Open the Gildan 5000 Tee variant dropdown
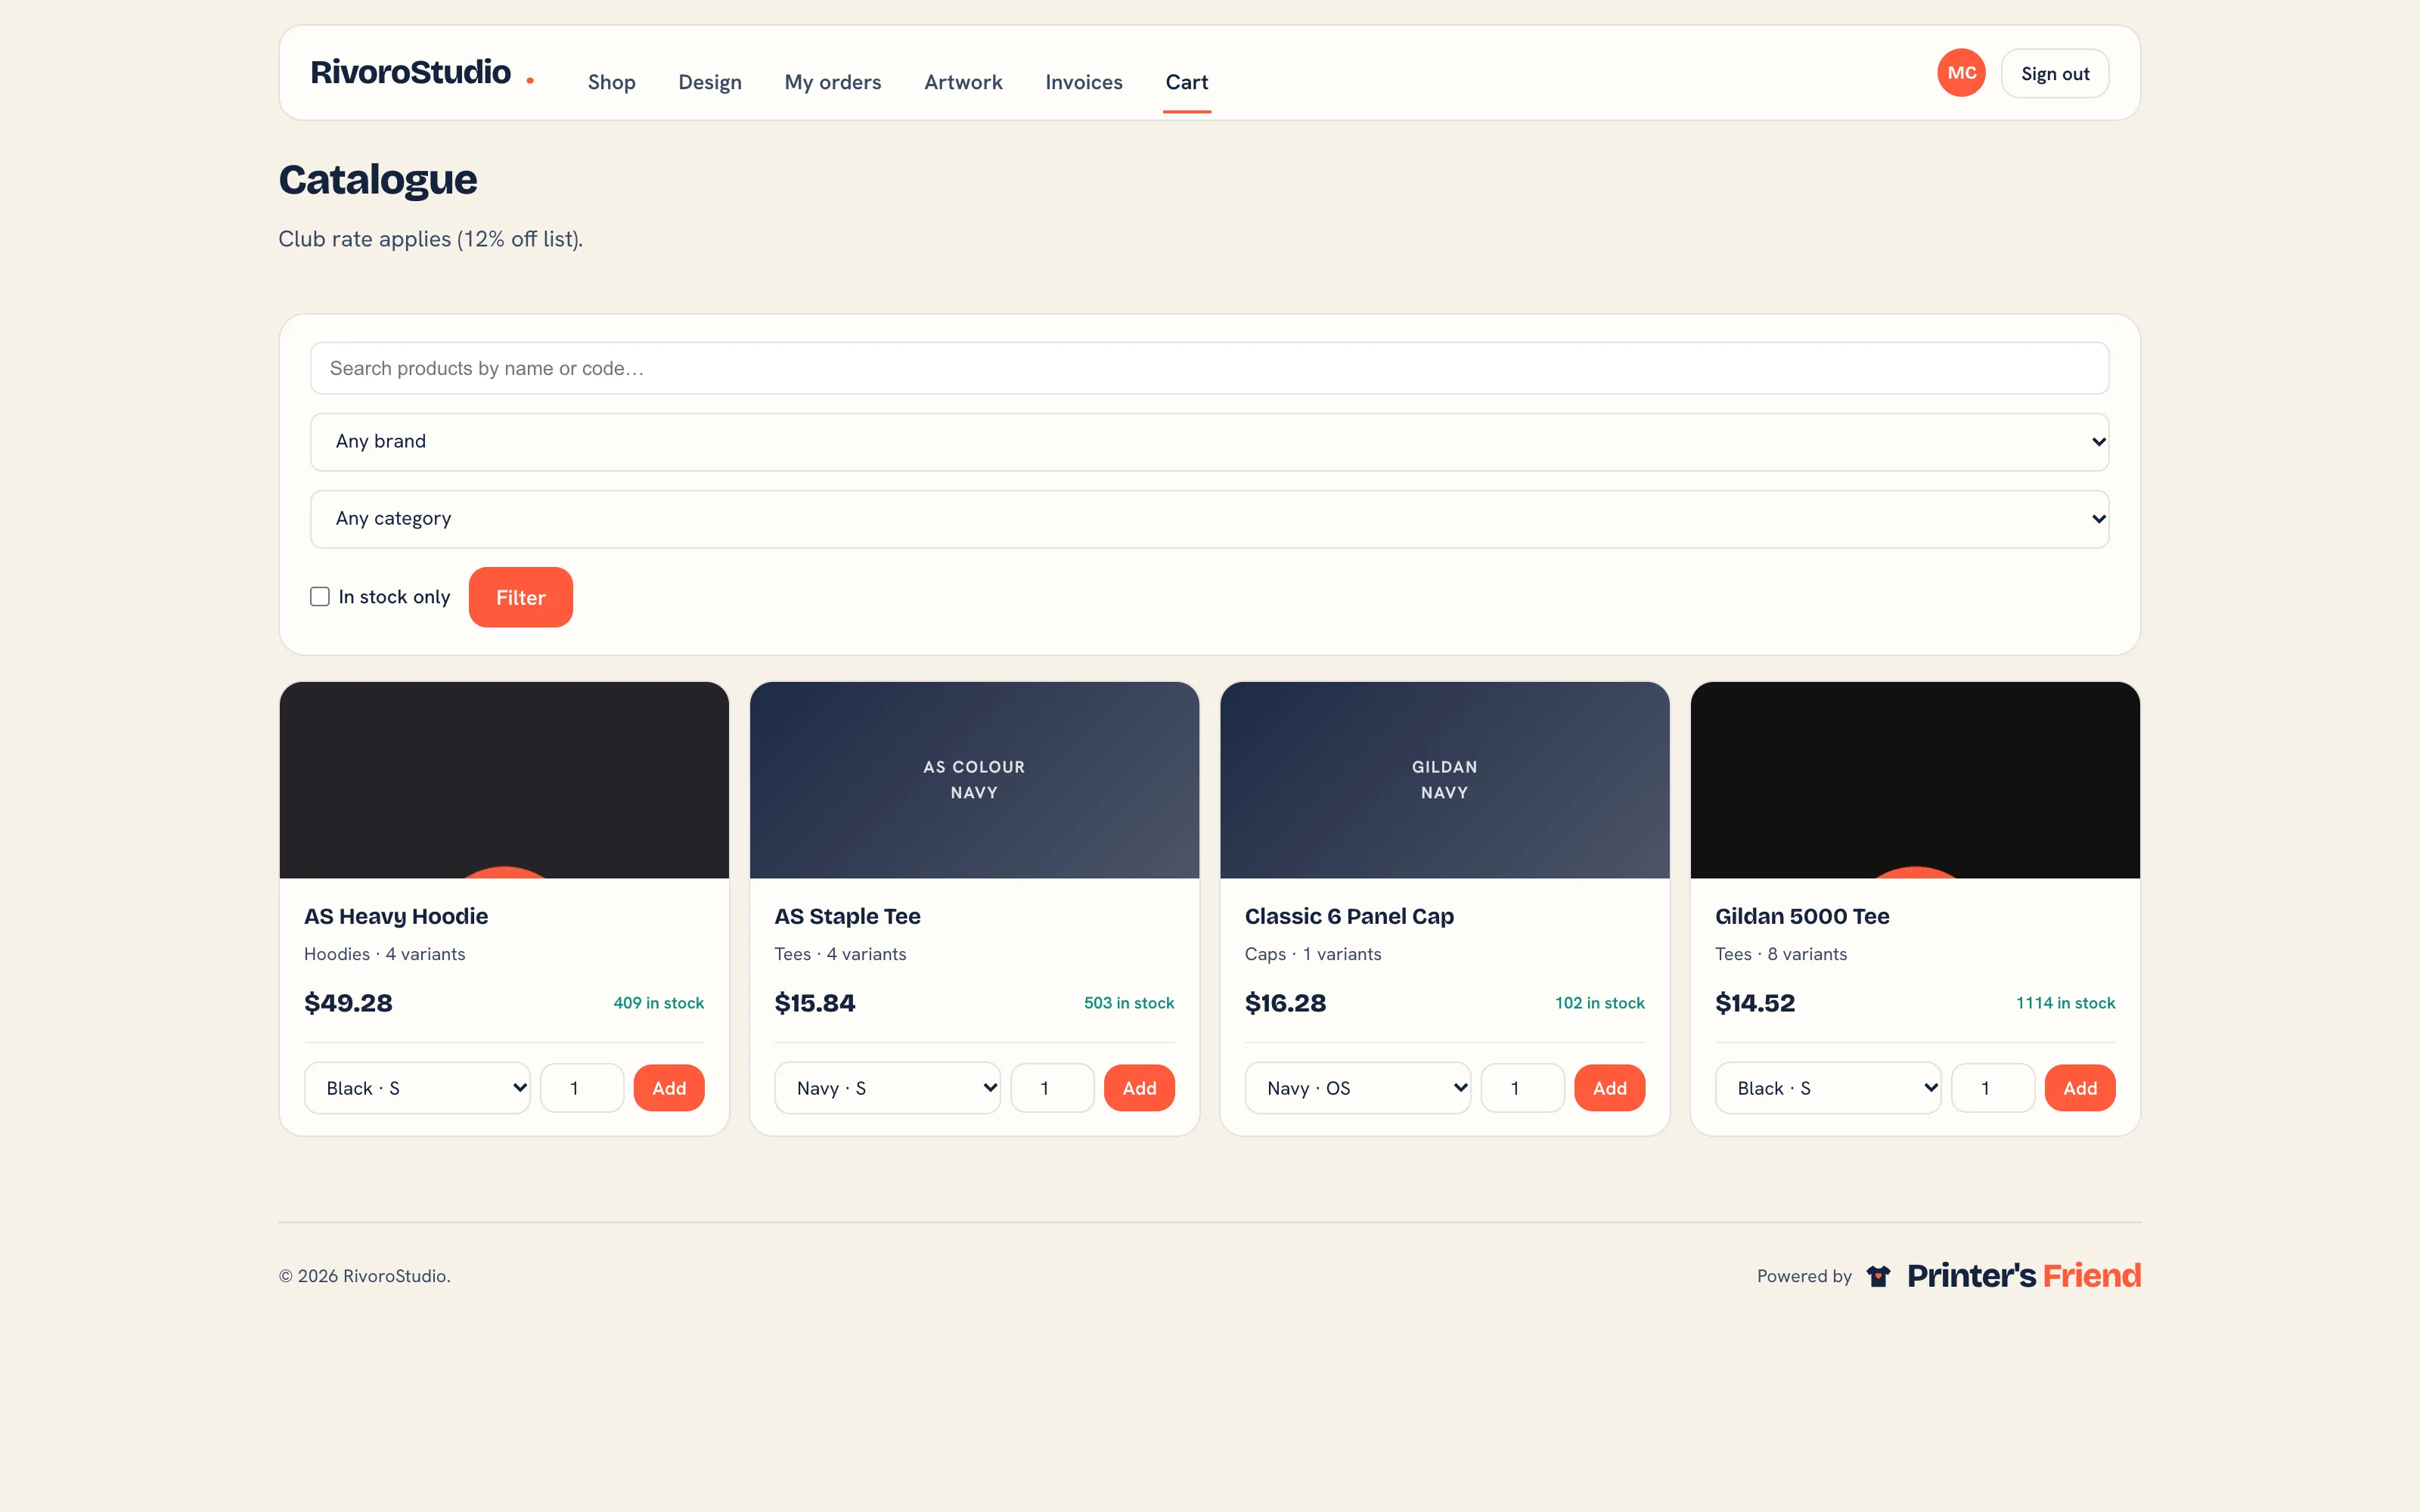Screen dimensions: 2420x1512 click(x=1828, y=1088)
